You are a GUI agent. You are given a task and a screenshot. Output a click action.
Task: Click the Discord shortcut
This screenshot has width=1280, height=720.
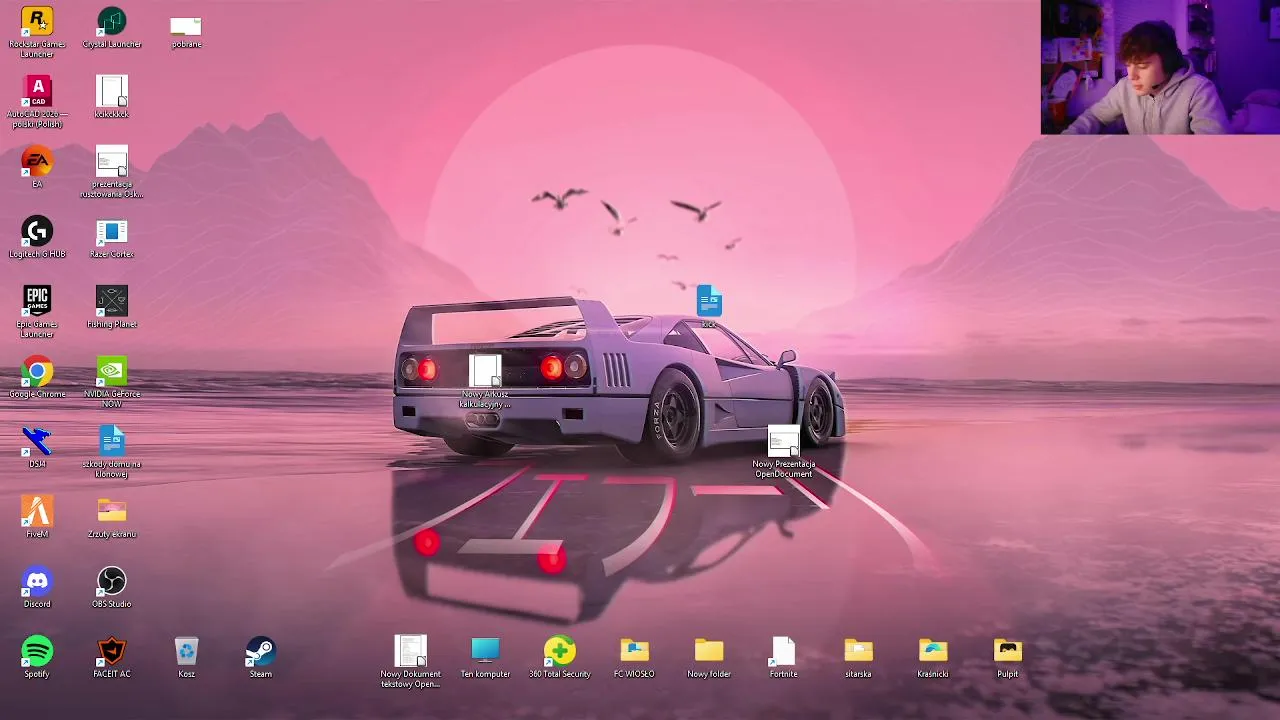pos(37,587)
